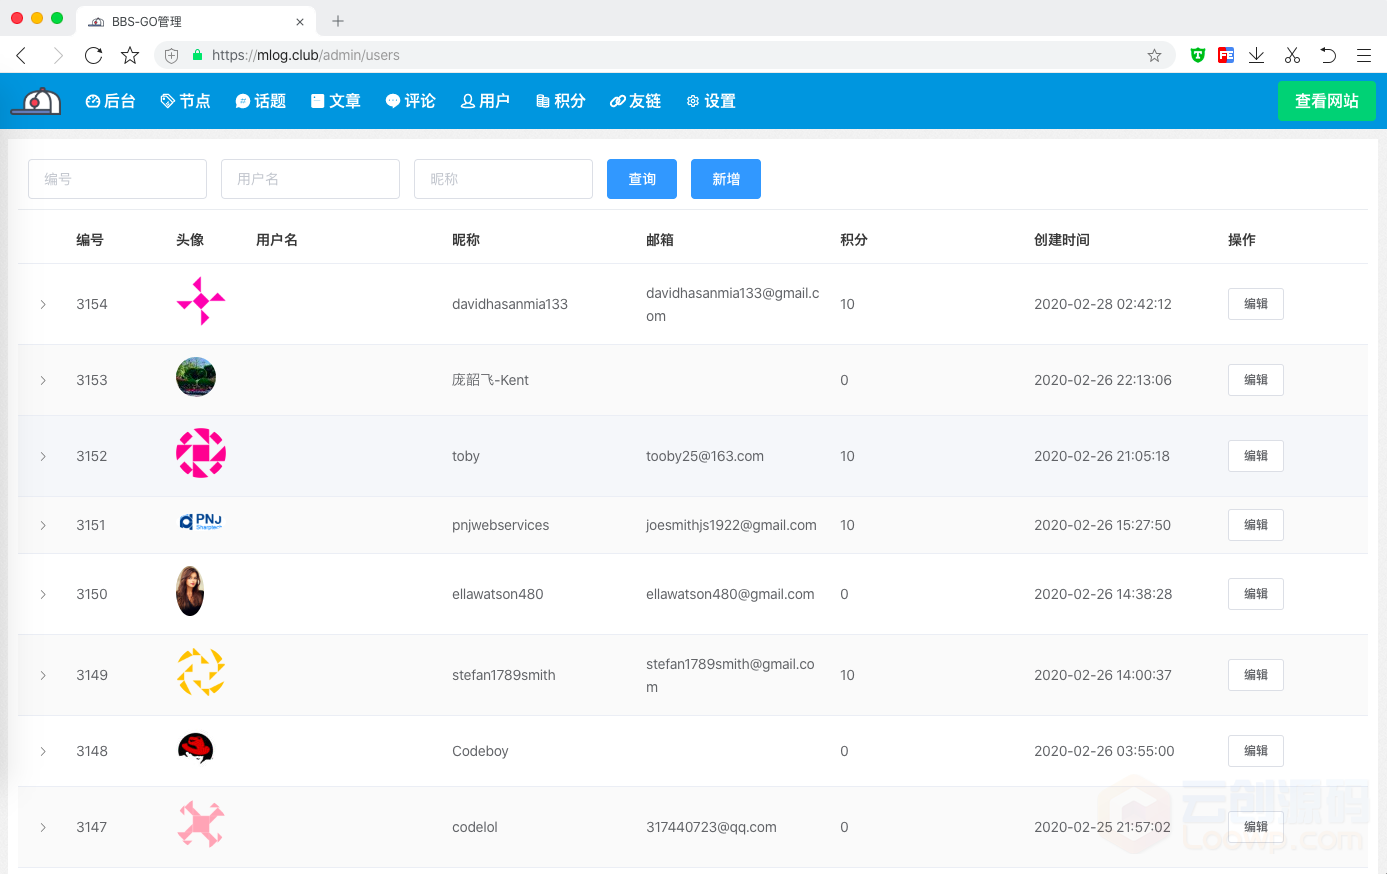Viewport: 1387px width, 874px height.
Task: Click email tooby25@163.com
Action: point(705,456)
